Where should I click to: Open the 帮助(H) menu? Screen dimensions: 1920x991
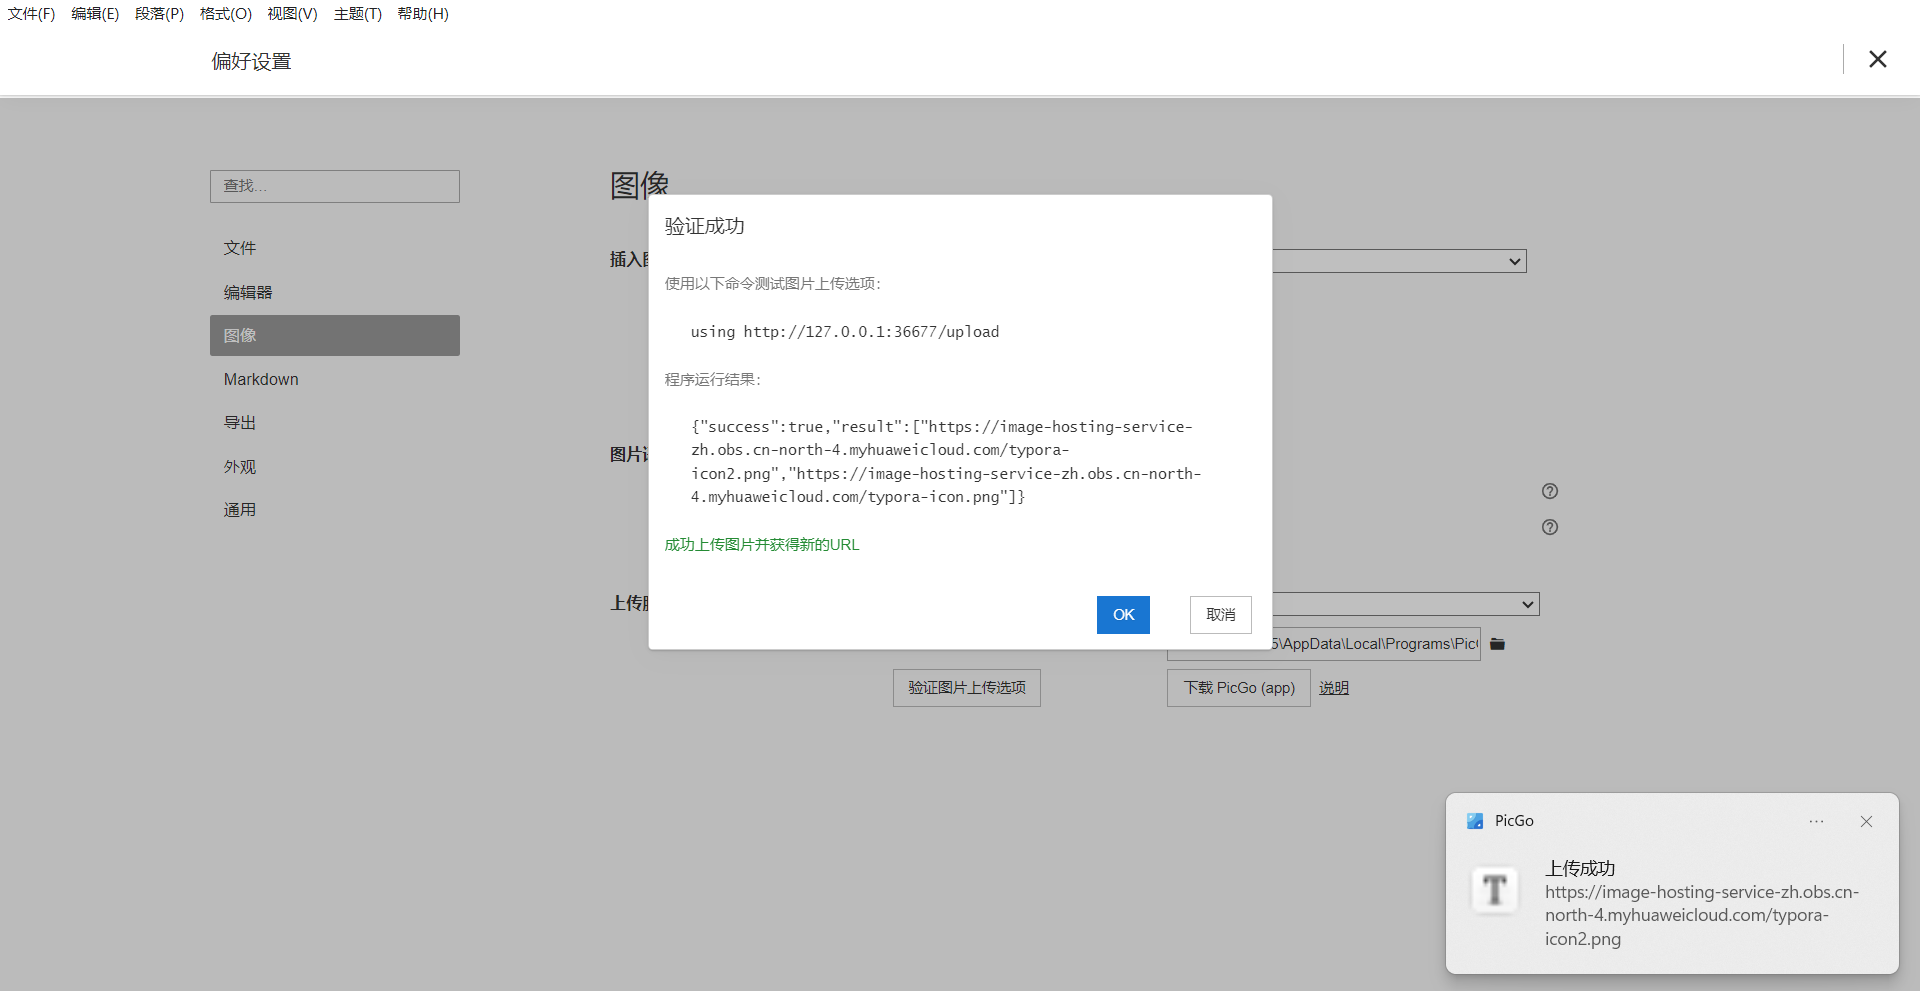point(423,14)
